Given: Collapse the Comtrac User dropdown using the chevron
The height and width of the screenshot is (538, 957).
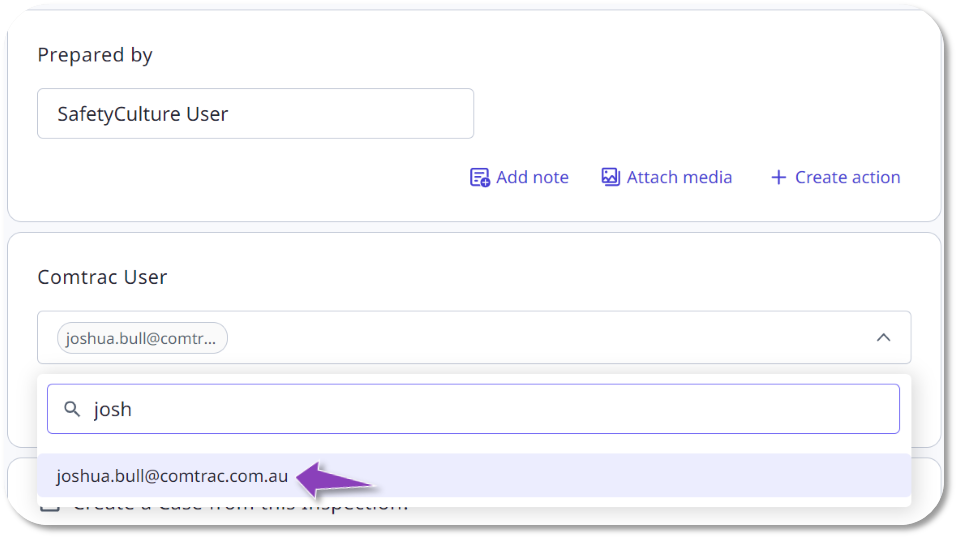Looking at the screenshot, I should 883,338.
